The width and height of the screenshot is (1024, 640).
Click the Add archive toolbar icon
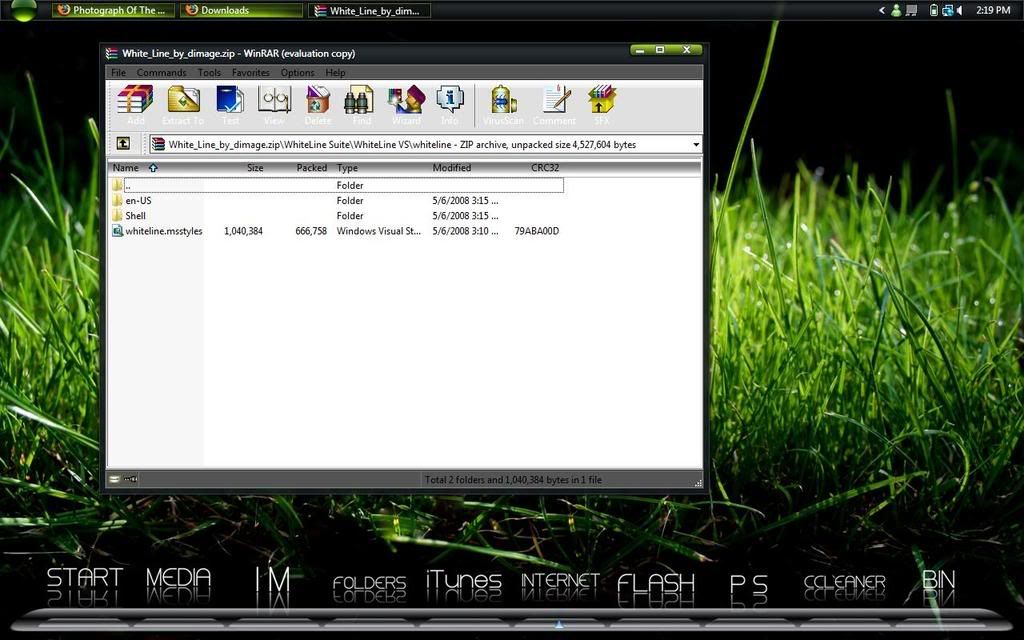pyautogui.click(x=135, y=104)
